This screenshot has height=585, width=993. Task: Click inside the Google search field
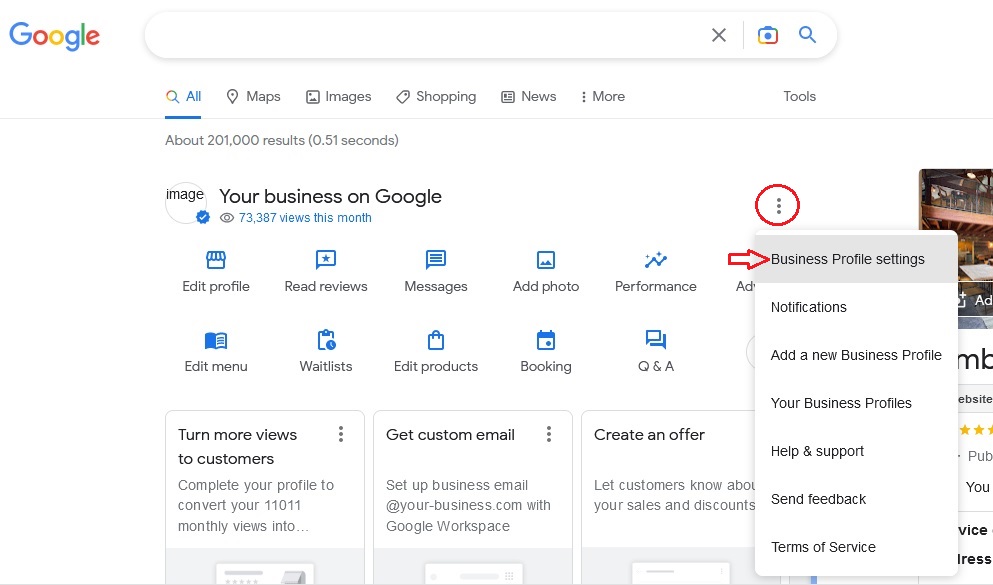pos(424,35)
